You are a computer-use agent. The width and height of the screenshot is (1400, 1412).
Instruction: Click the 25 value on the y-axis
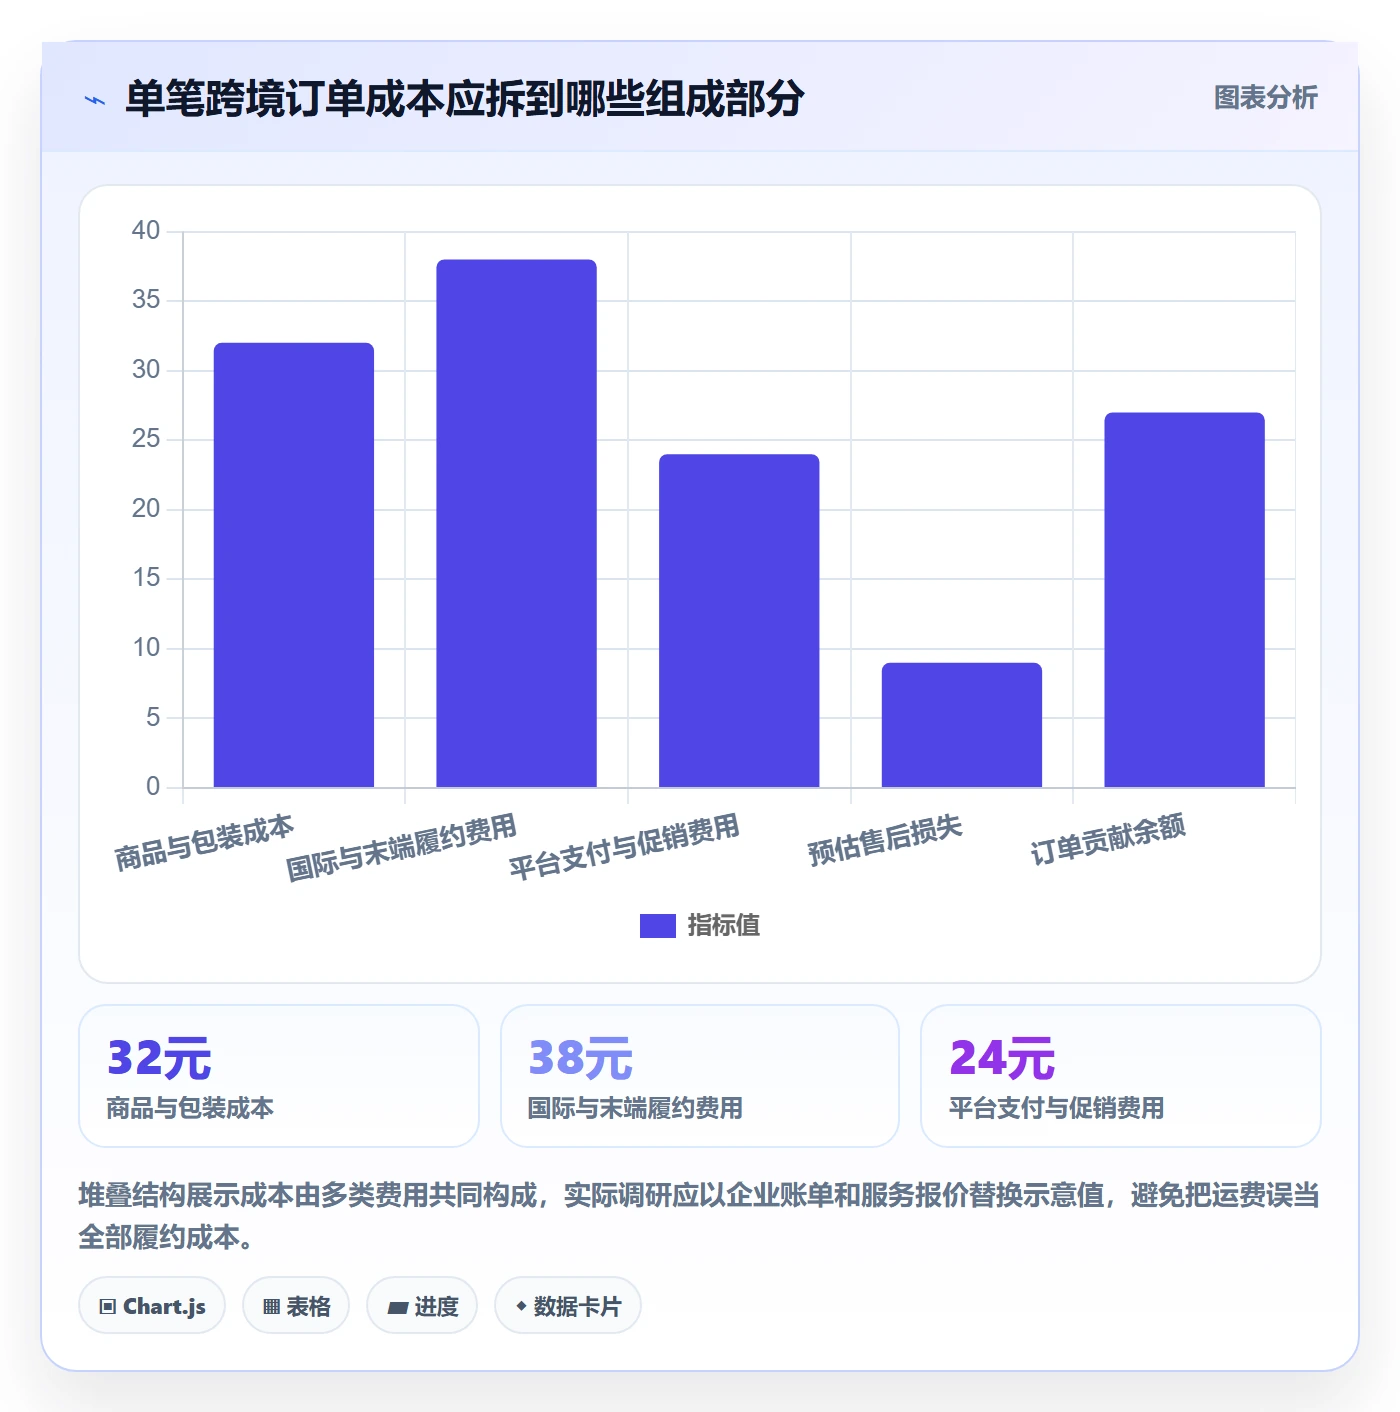coord(146,439)
